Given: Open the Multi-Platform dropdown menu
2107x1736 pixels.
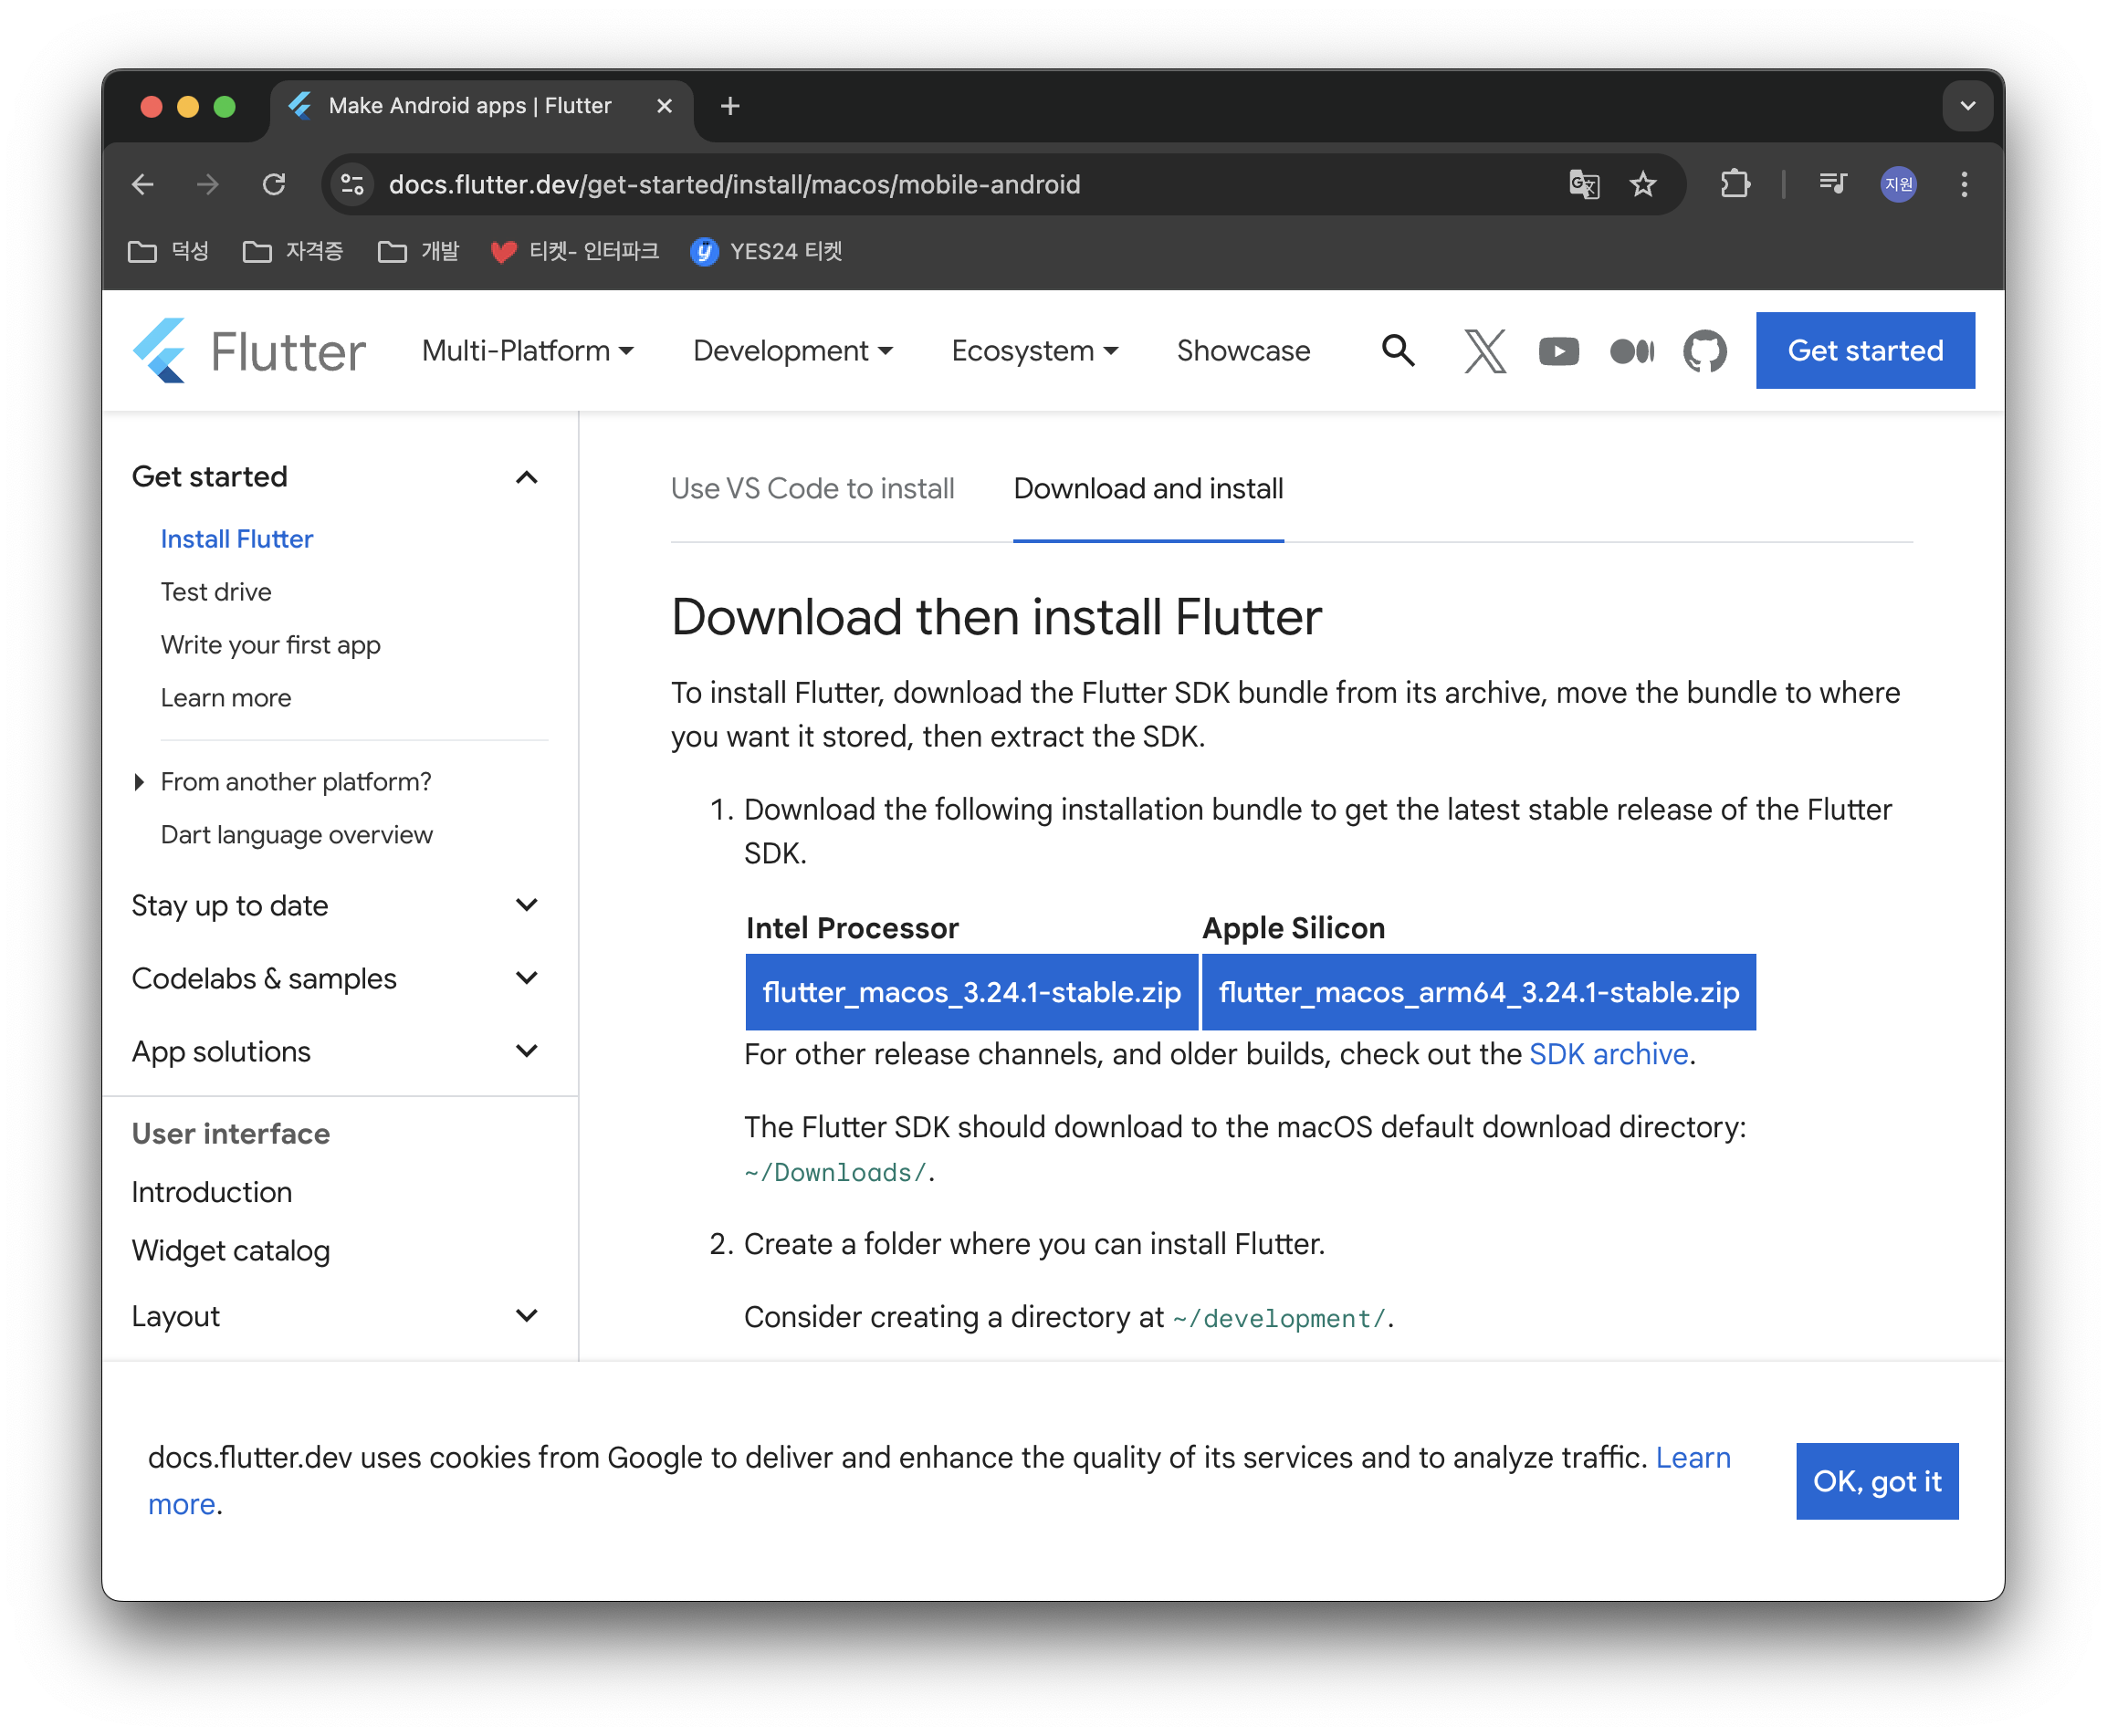Looking at the screenshot, I should (x=527, y=351).
